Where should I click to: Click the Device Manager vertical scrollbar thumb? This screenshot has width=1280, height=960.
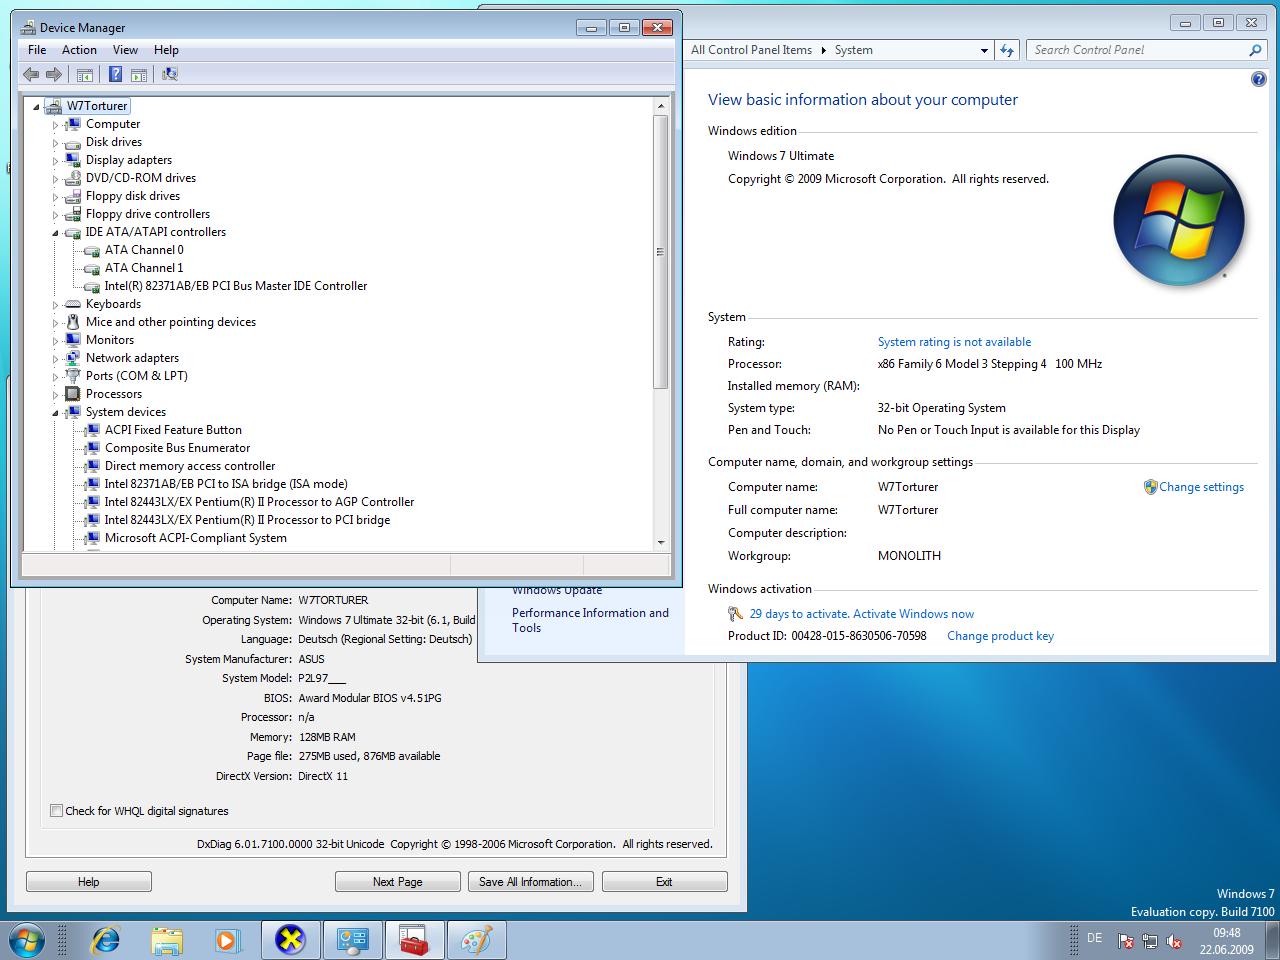[660, 250]
